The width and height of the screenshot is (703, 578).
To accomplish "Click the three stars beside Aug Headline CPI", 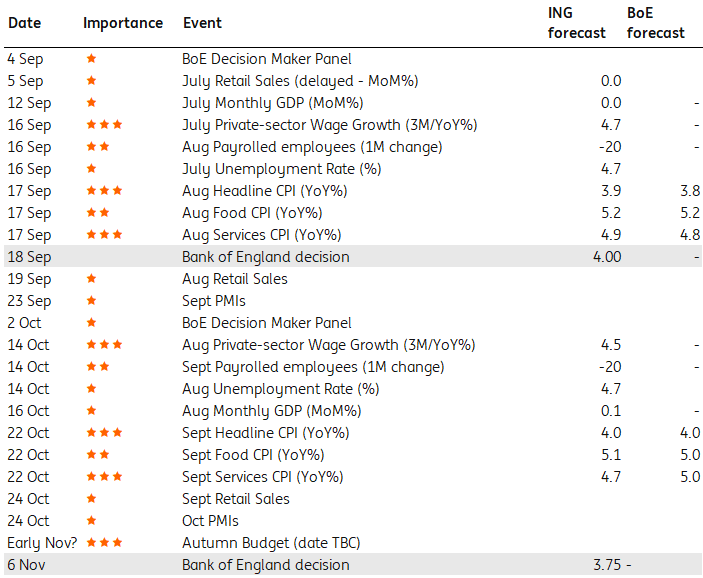I will tap(104, 191).
